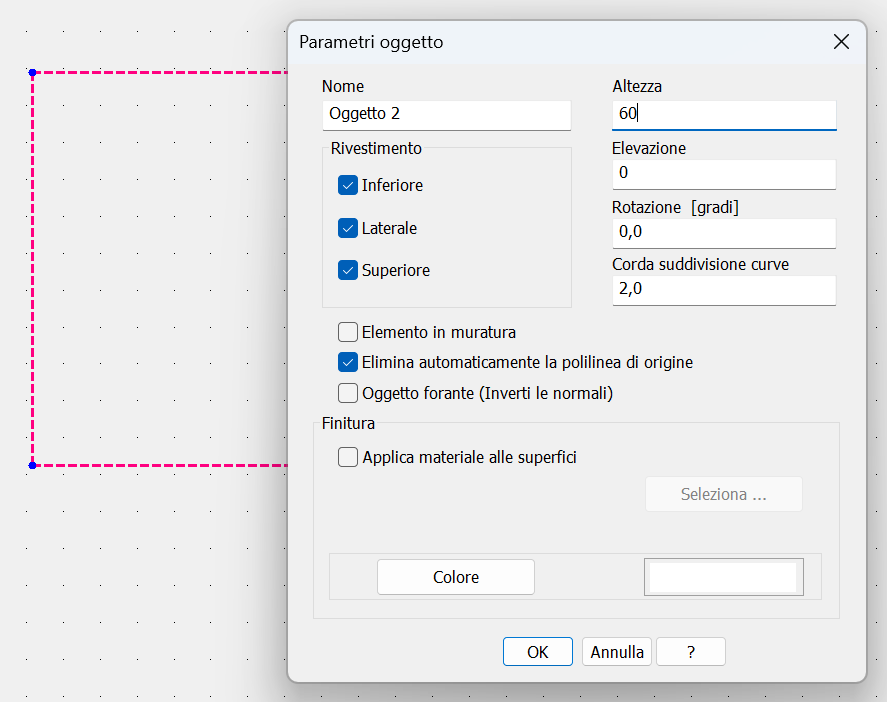887x702 pixels.
Task: Enable Elemento in muratura checkbox
Action: [347, 332]
